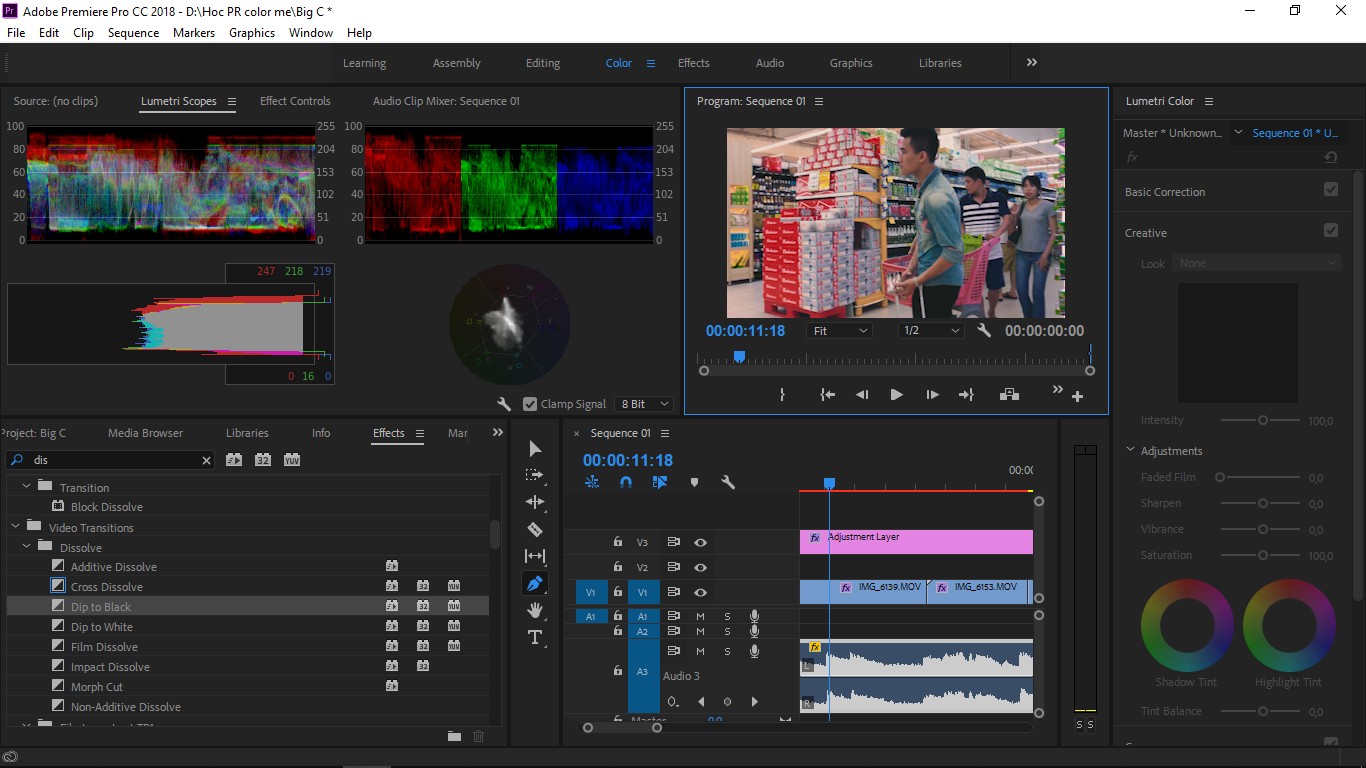Clear the effects search field
The image size is (1366, 768).
pos(207,460)
